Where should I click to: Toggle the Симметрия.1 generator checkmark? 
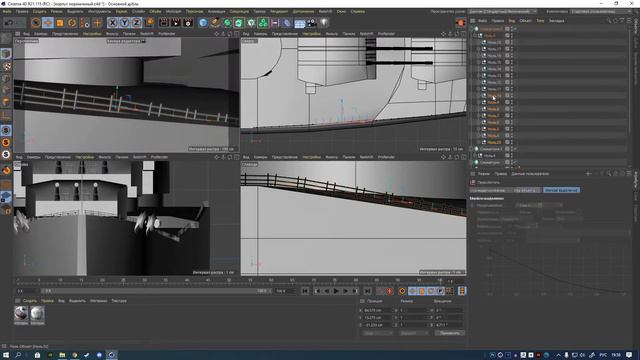[x=515, y=149]
